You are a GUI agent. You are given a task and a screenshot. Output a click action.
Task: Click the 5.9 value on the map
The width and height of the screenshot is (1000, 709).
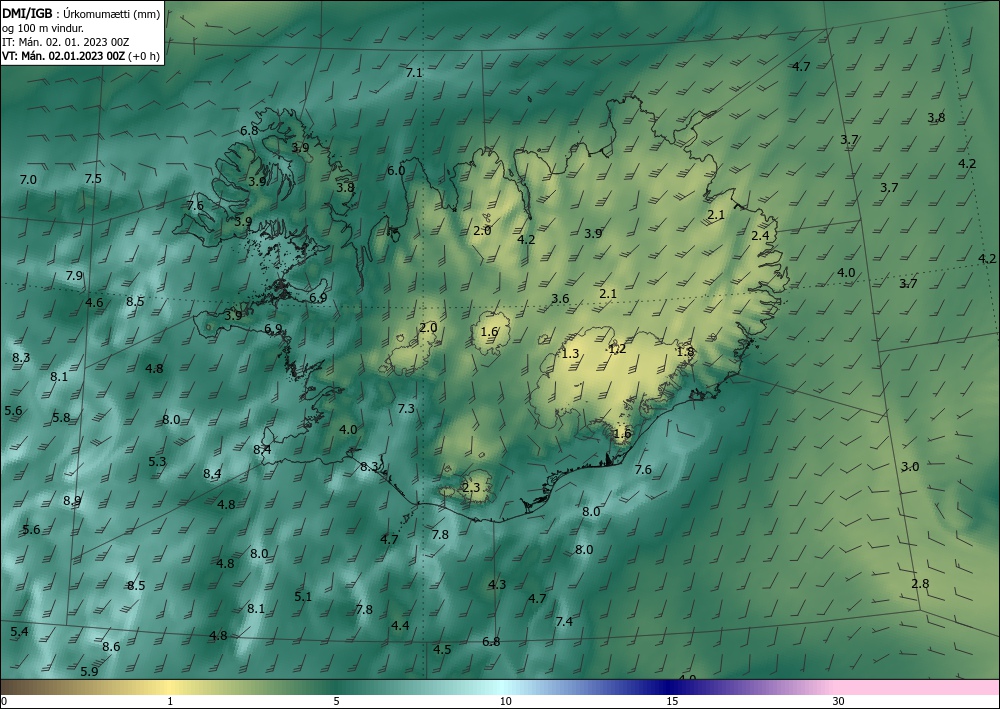tap(89, 671)
